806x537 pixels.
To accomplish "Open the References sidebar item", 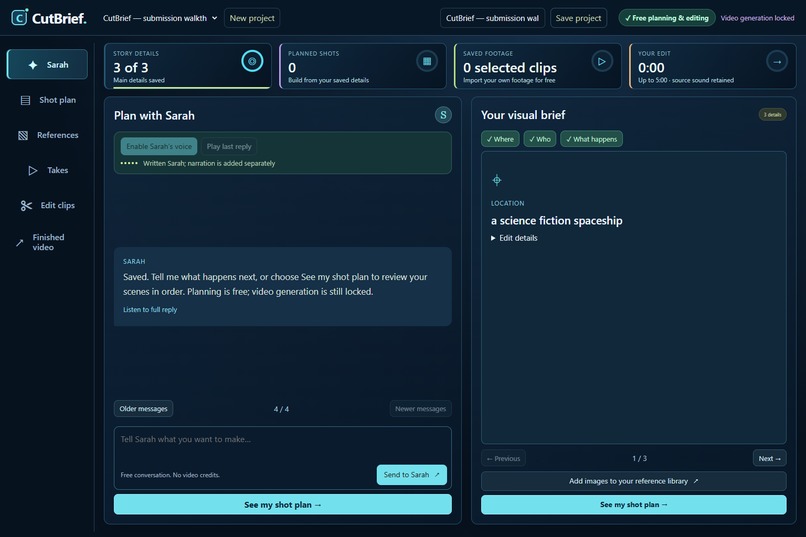I will [x=47, y=135].
